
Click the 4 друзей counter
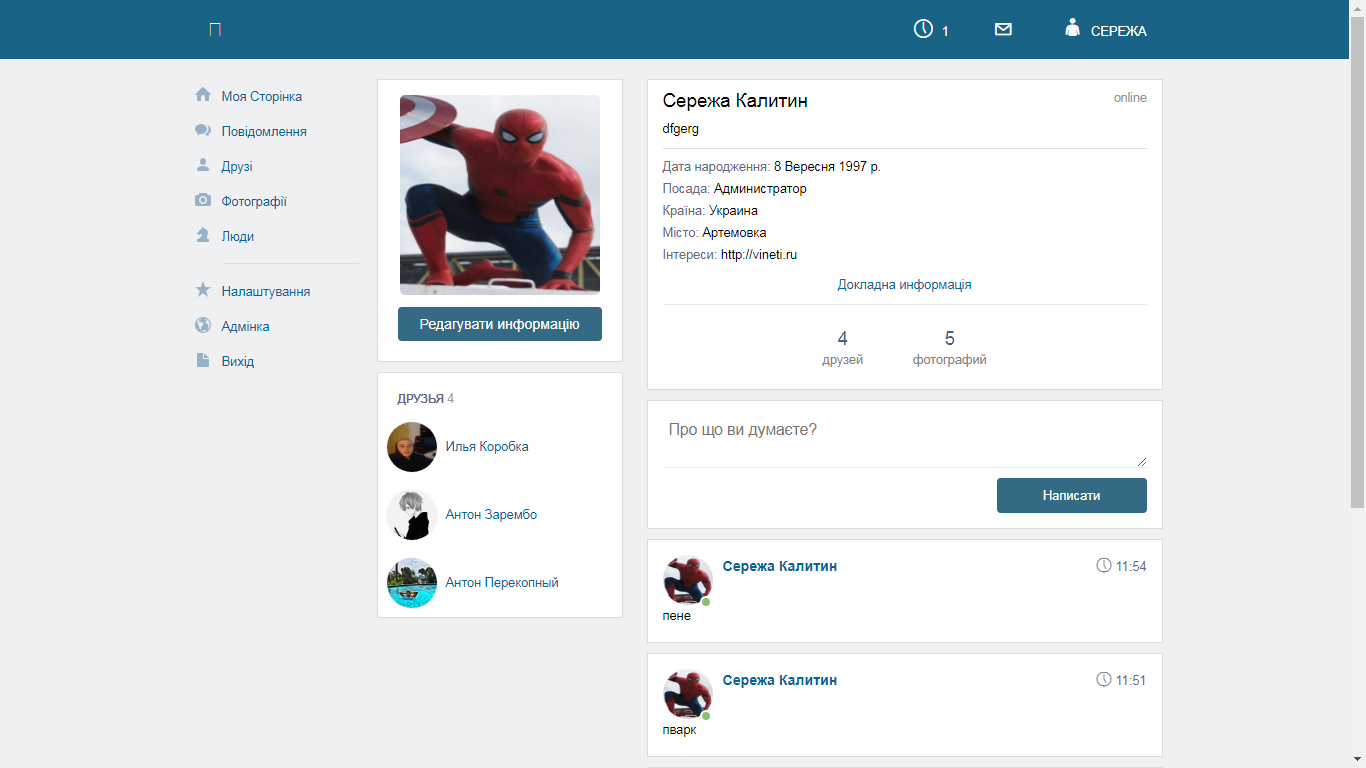[x=843, y=347]
